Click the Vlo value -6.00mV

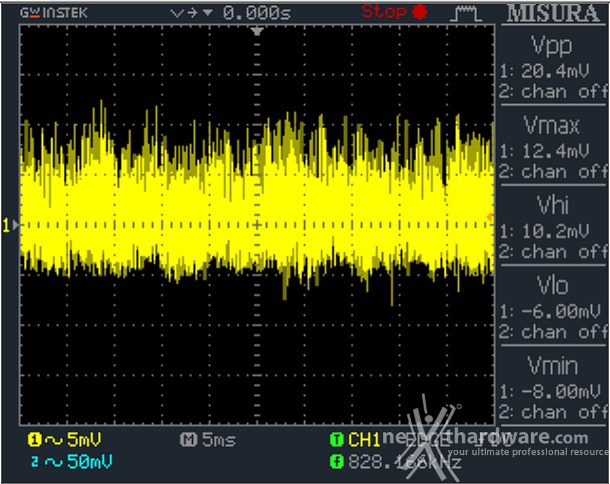point(560,311)
